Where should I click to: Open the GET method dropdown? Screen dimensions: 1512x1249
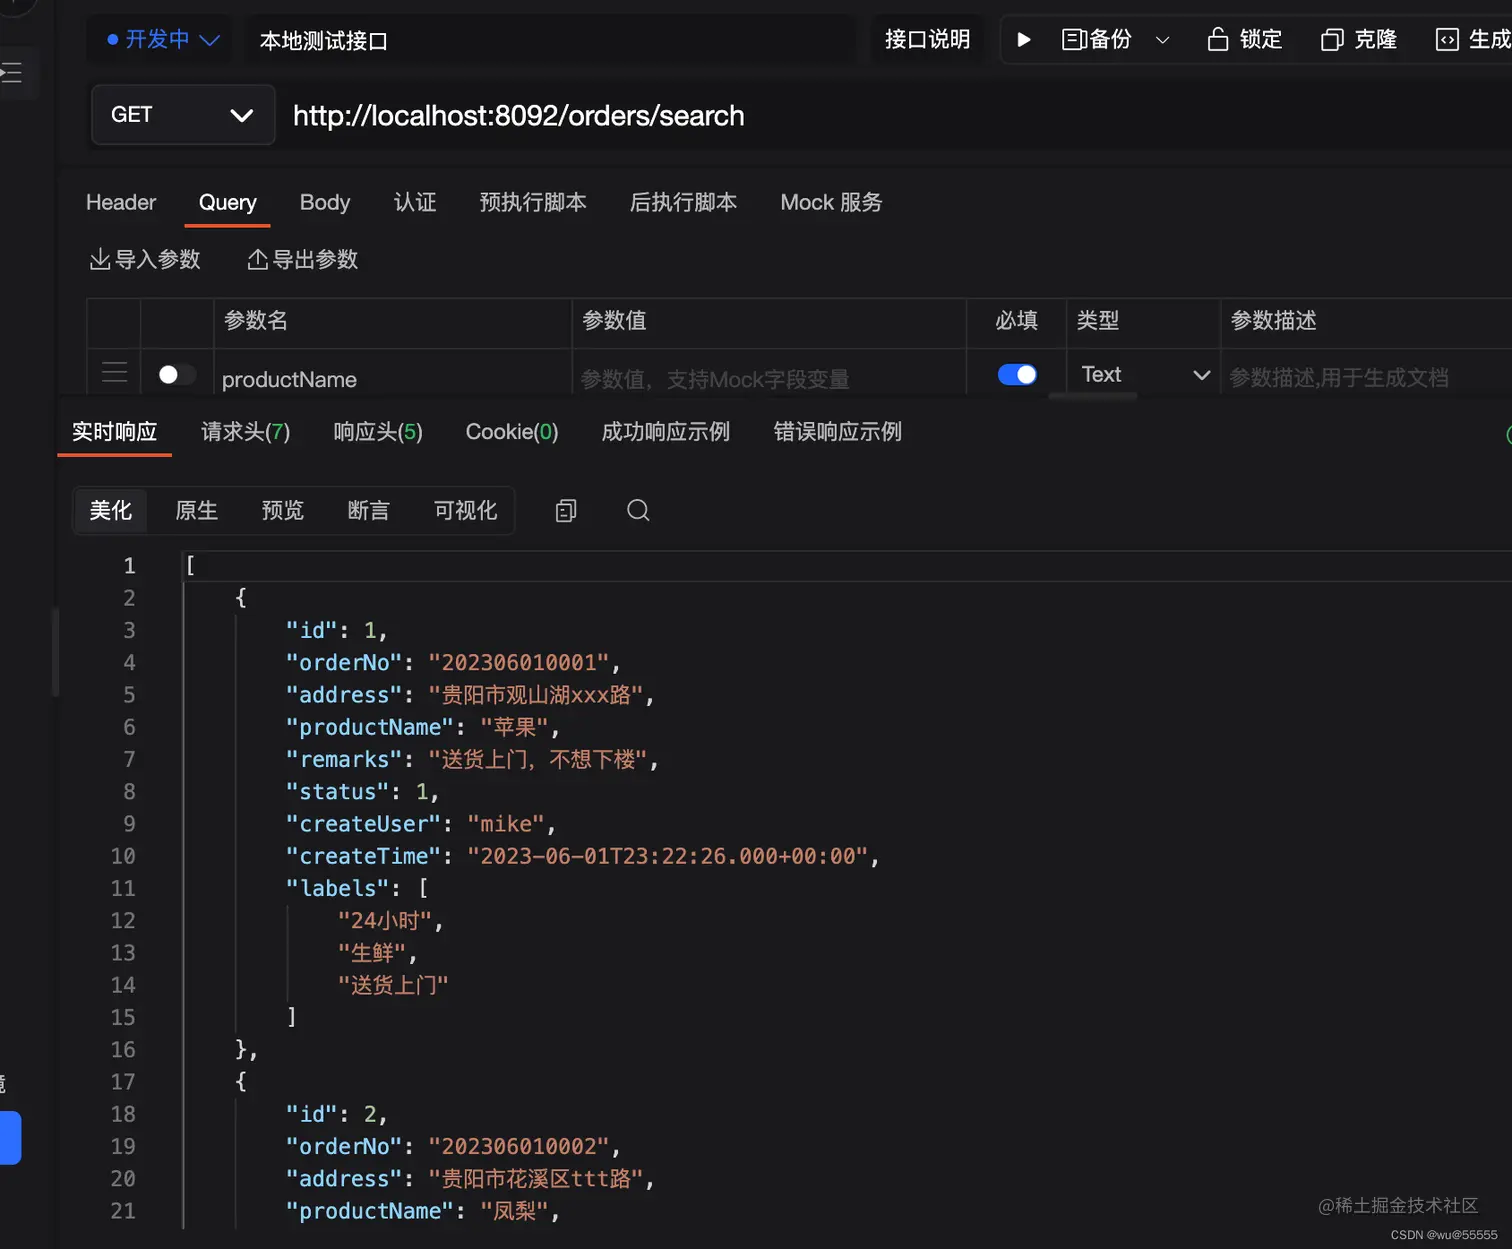click(x=183, y=115)
